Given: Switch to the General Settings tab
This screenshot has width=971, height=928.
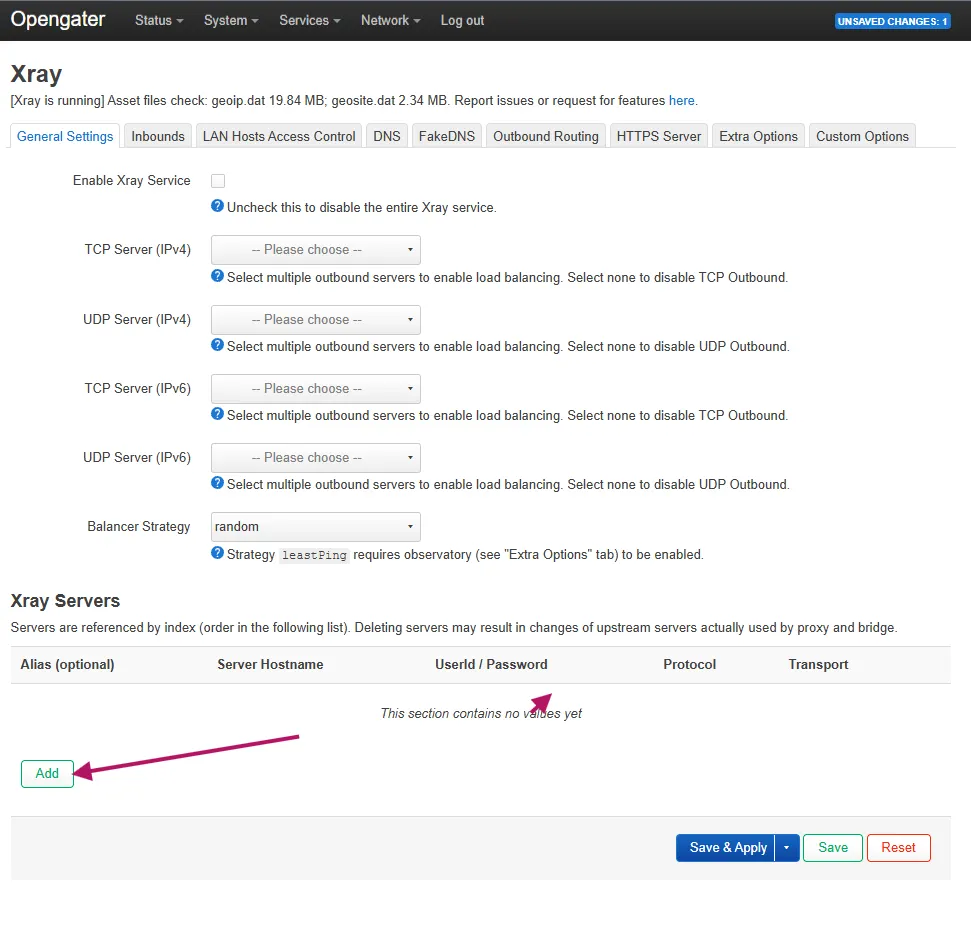Looking at the screenshot, I should point(65,136).
